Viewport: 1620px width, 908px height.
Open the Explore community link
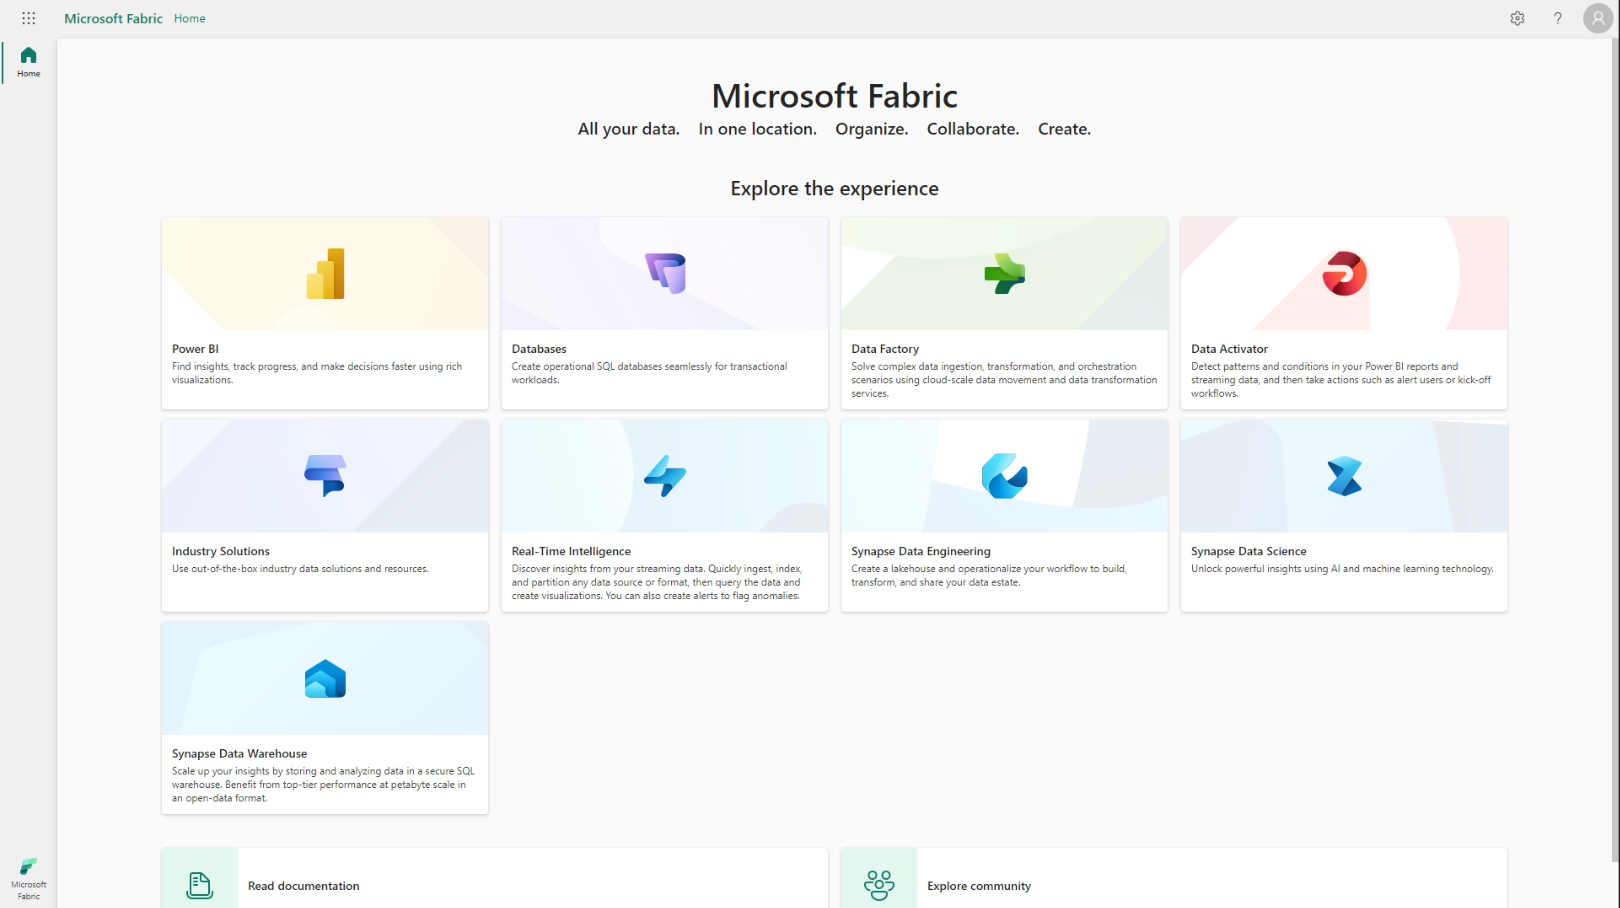click(x=978, y=886)
